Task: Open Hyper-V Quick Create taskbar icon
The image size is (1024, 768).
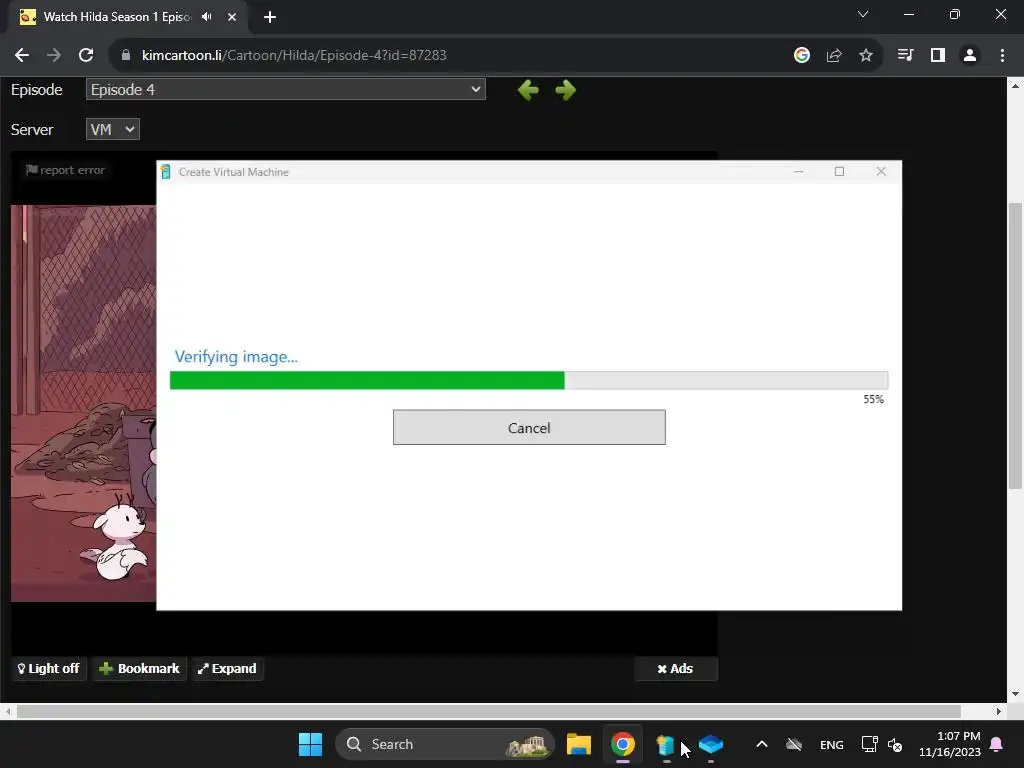Action: coord(666,744)
